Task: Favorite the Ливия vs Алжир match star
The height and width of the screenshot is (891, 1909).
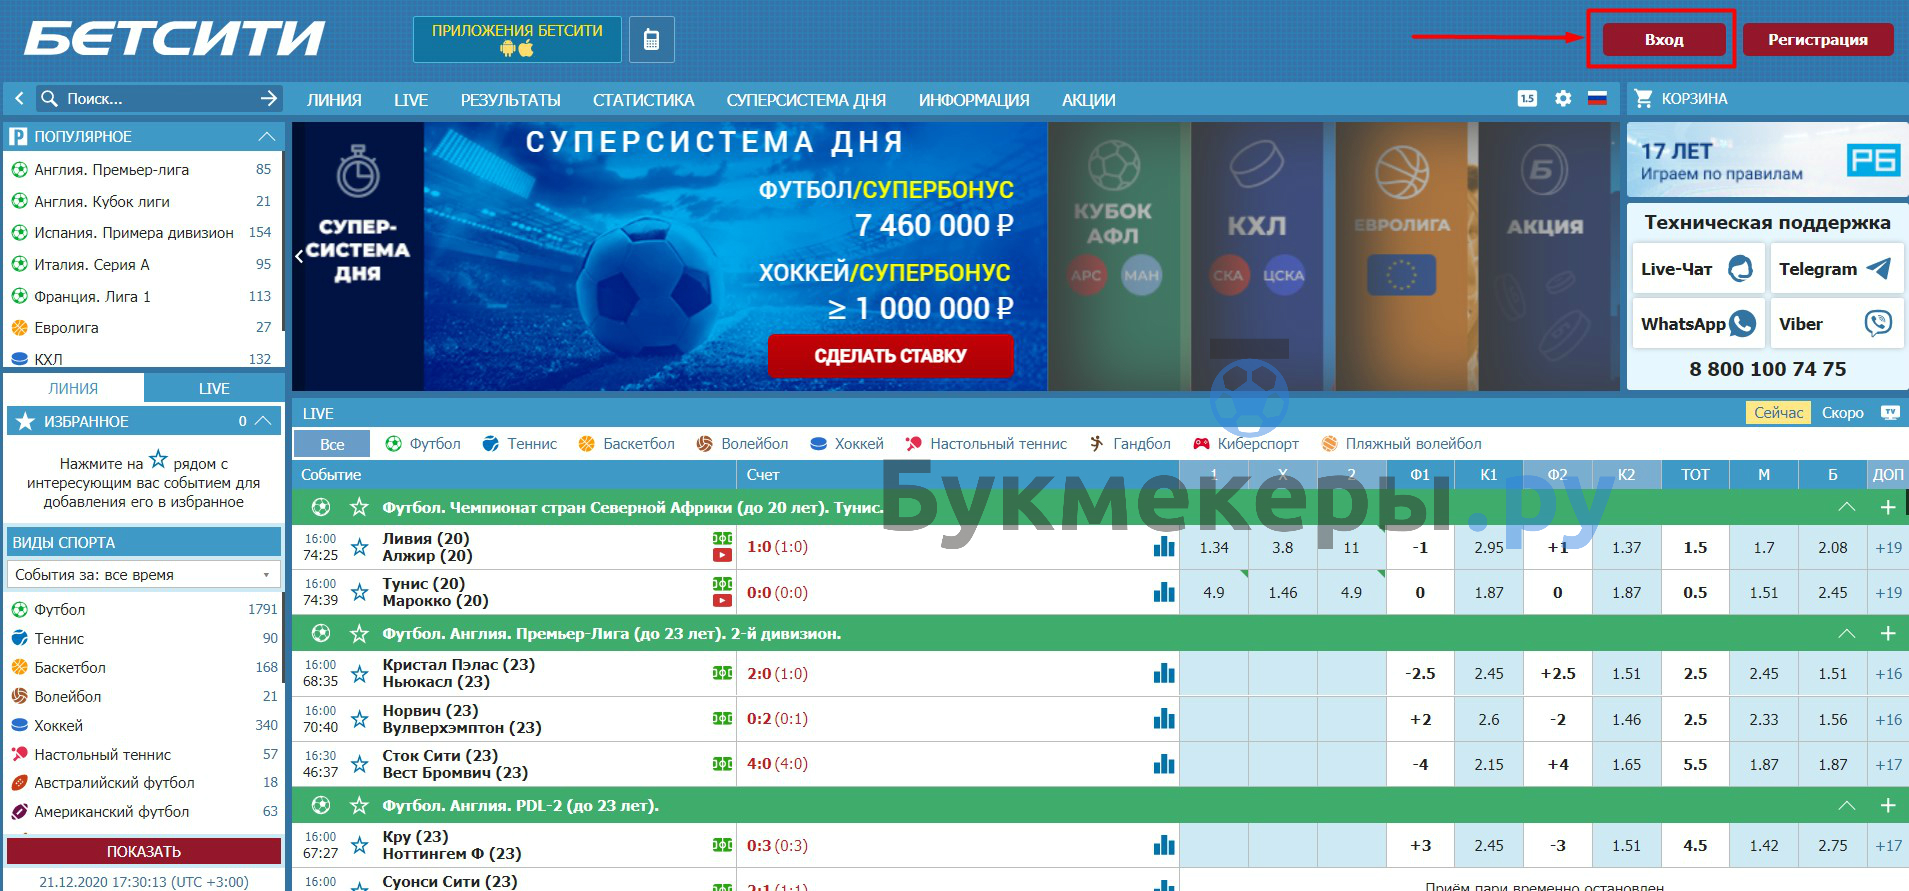Action: click(359, 547)
